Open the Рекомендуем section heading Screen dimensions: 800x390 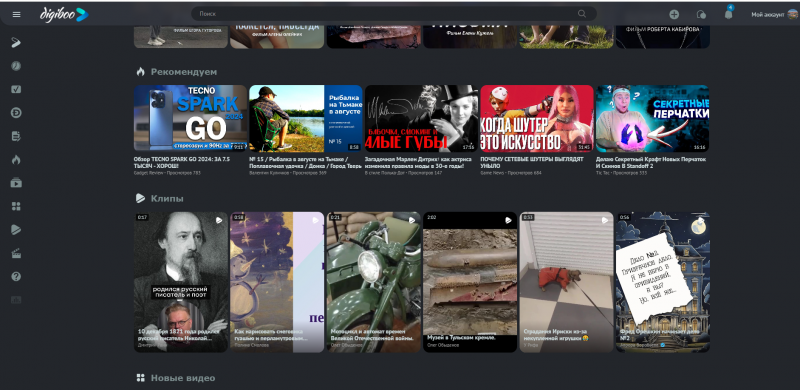pos(184,71)
